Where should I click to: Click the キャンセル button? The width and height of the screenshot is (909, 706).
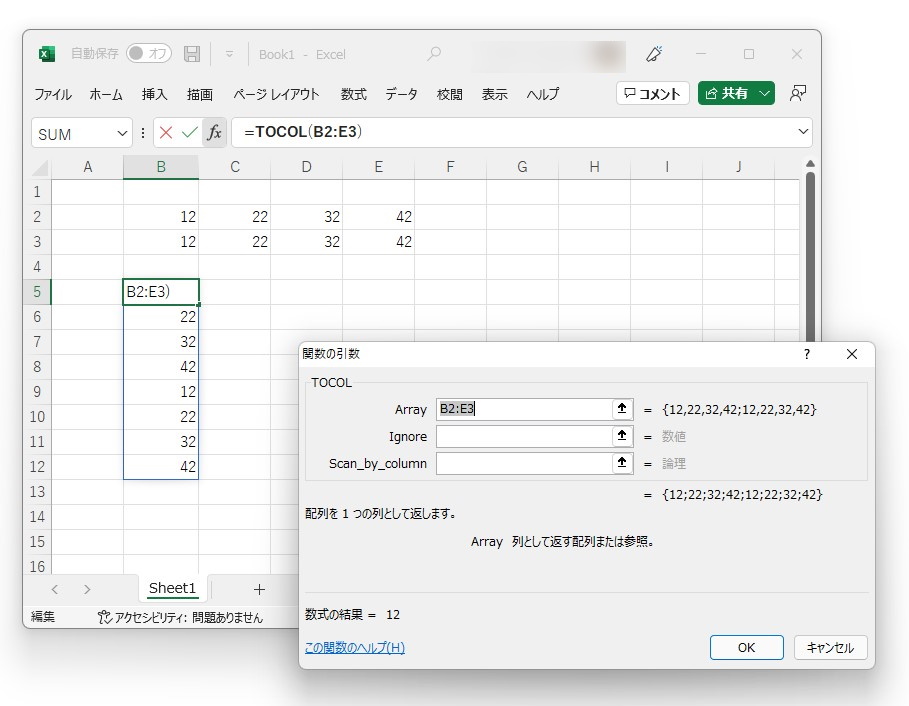click(830, 647)
